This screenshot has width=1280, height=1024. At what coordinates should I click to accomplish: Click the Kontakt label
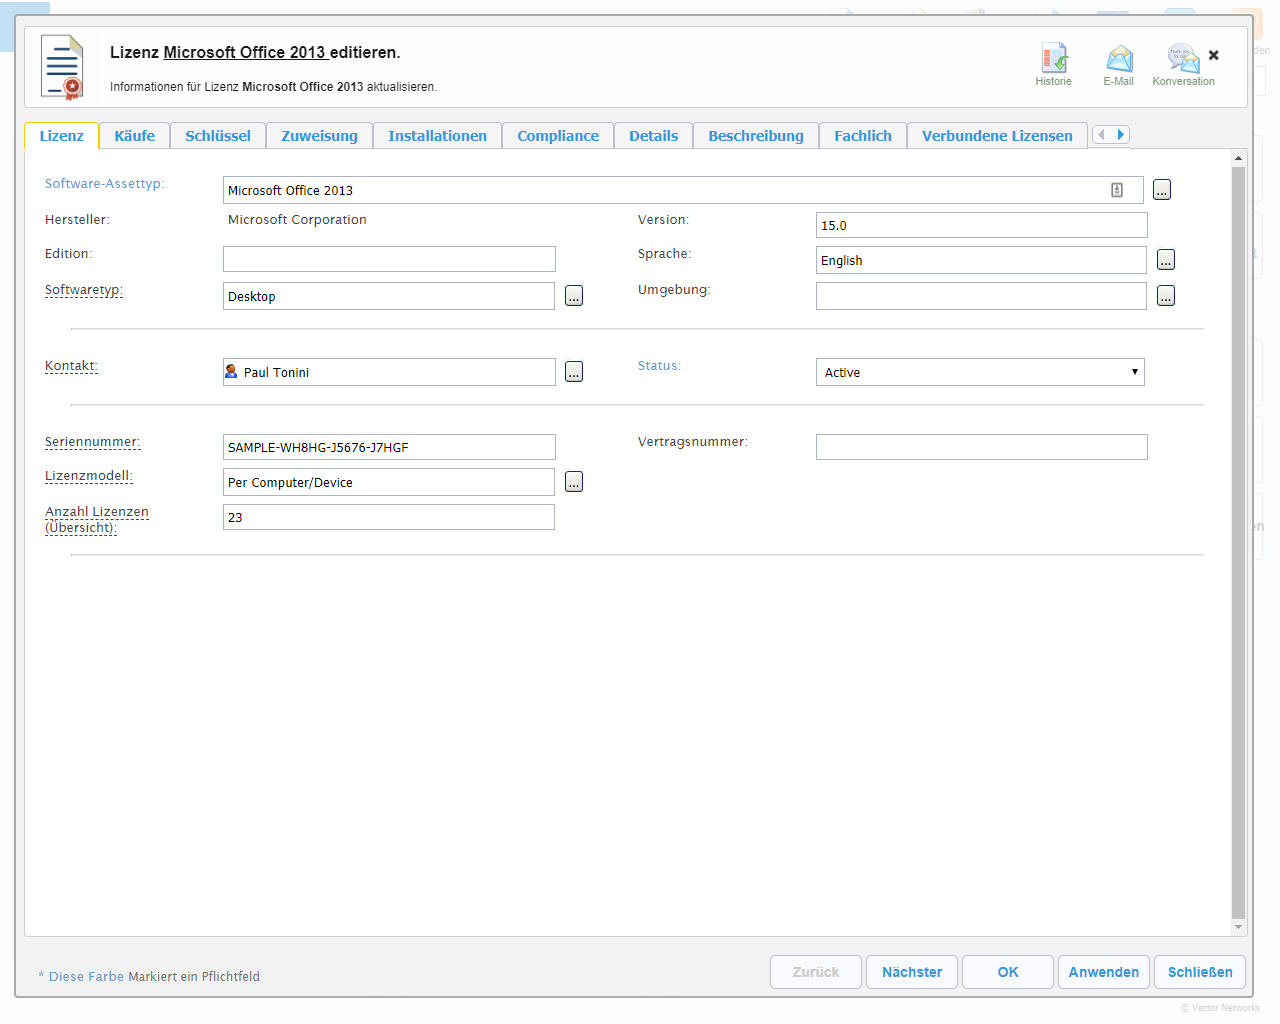[71, 366]
